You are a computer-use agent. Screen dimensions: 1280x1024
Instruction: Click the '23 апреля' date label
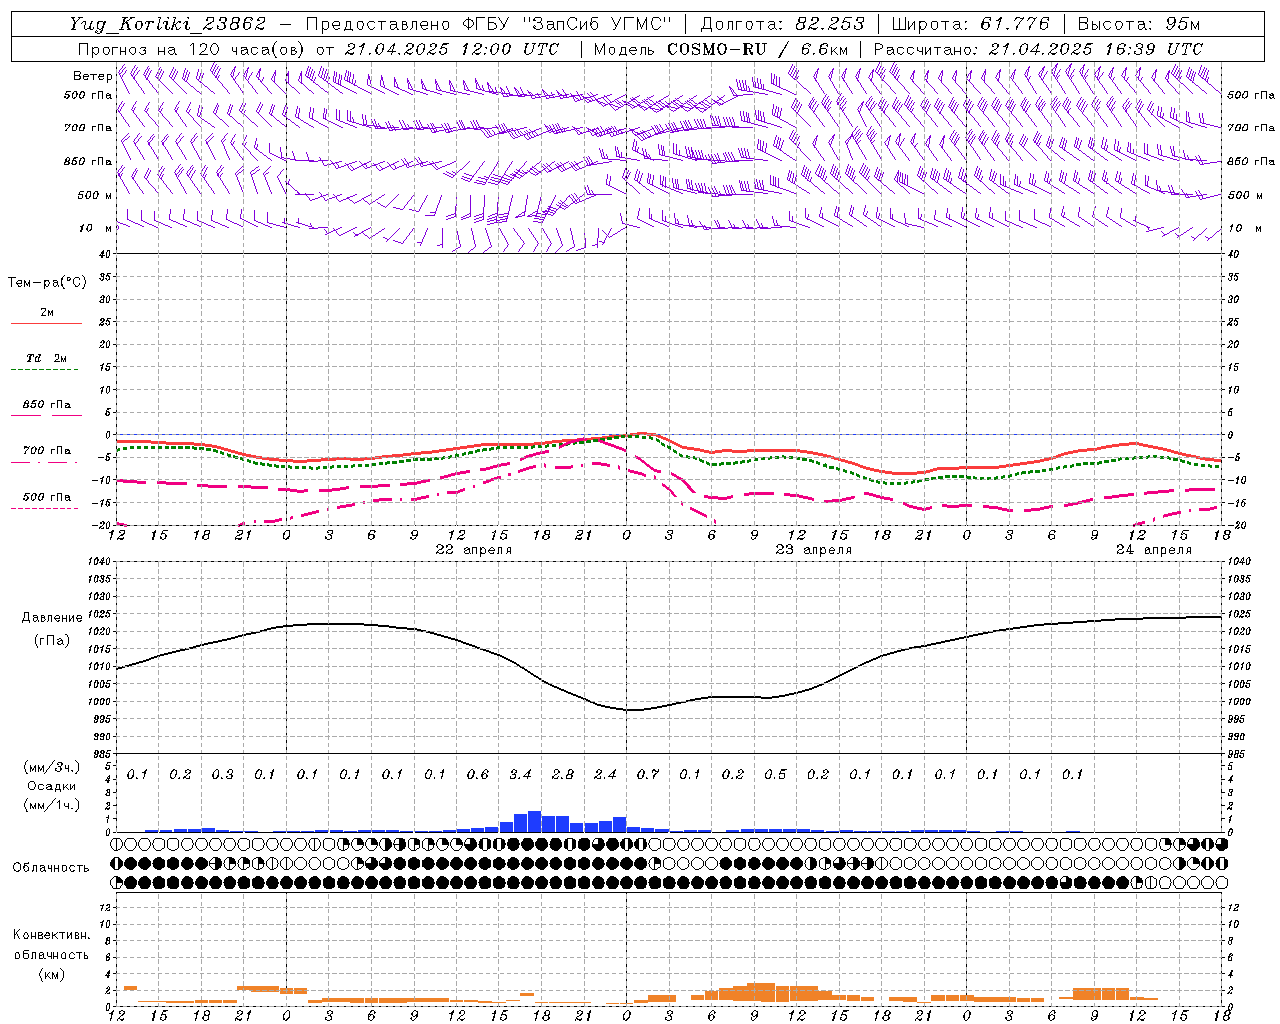point(814,550)
